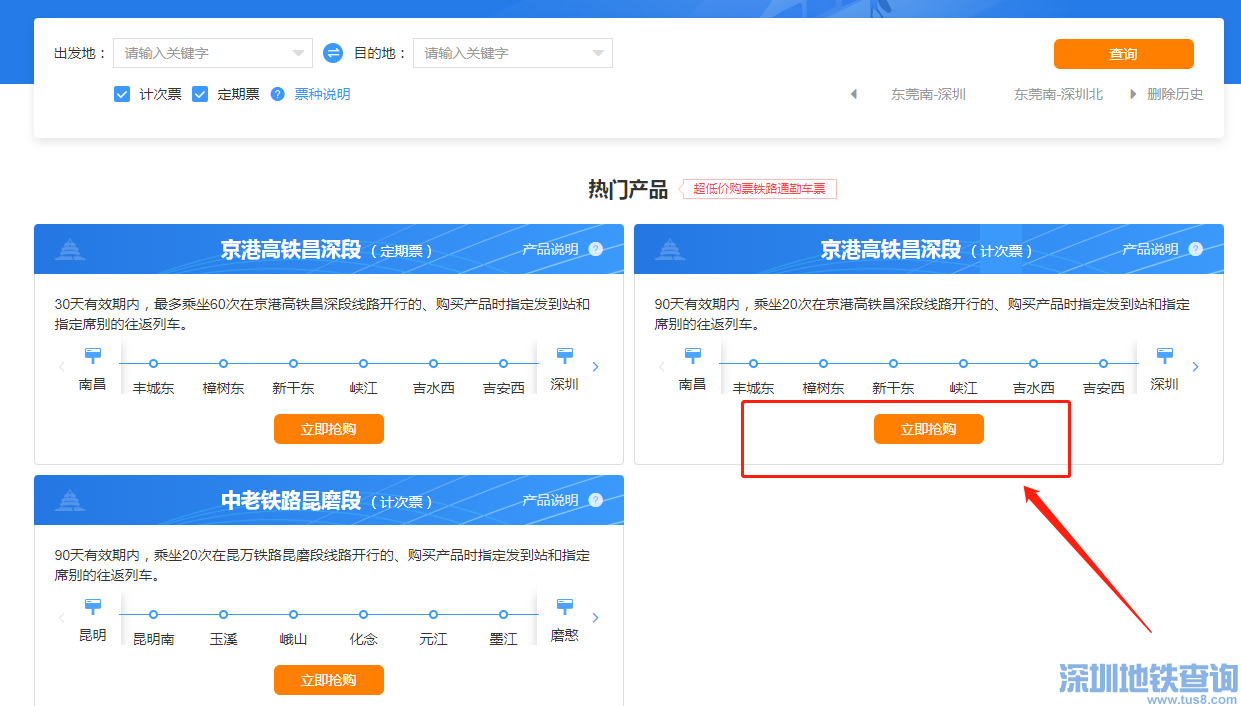Viewport: 1241px width, 706px height.
Task: Open 产品说明 on 京港 计次票 card
Action: [x=1150, y=249]
